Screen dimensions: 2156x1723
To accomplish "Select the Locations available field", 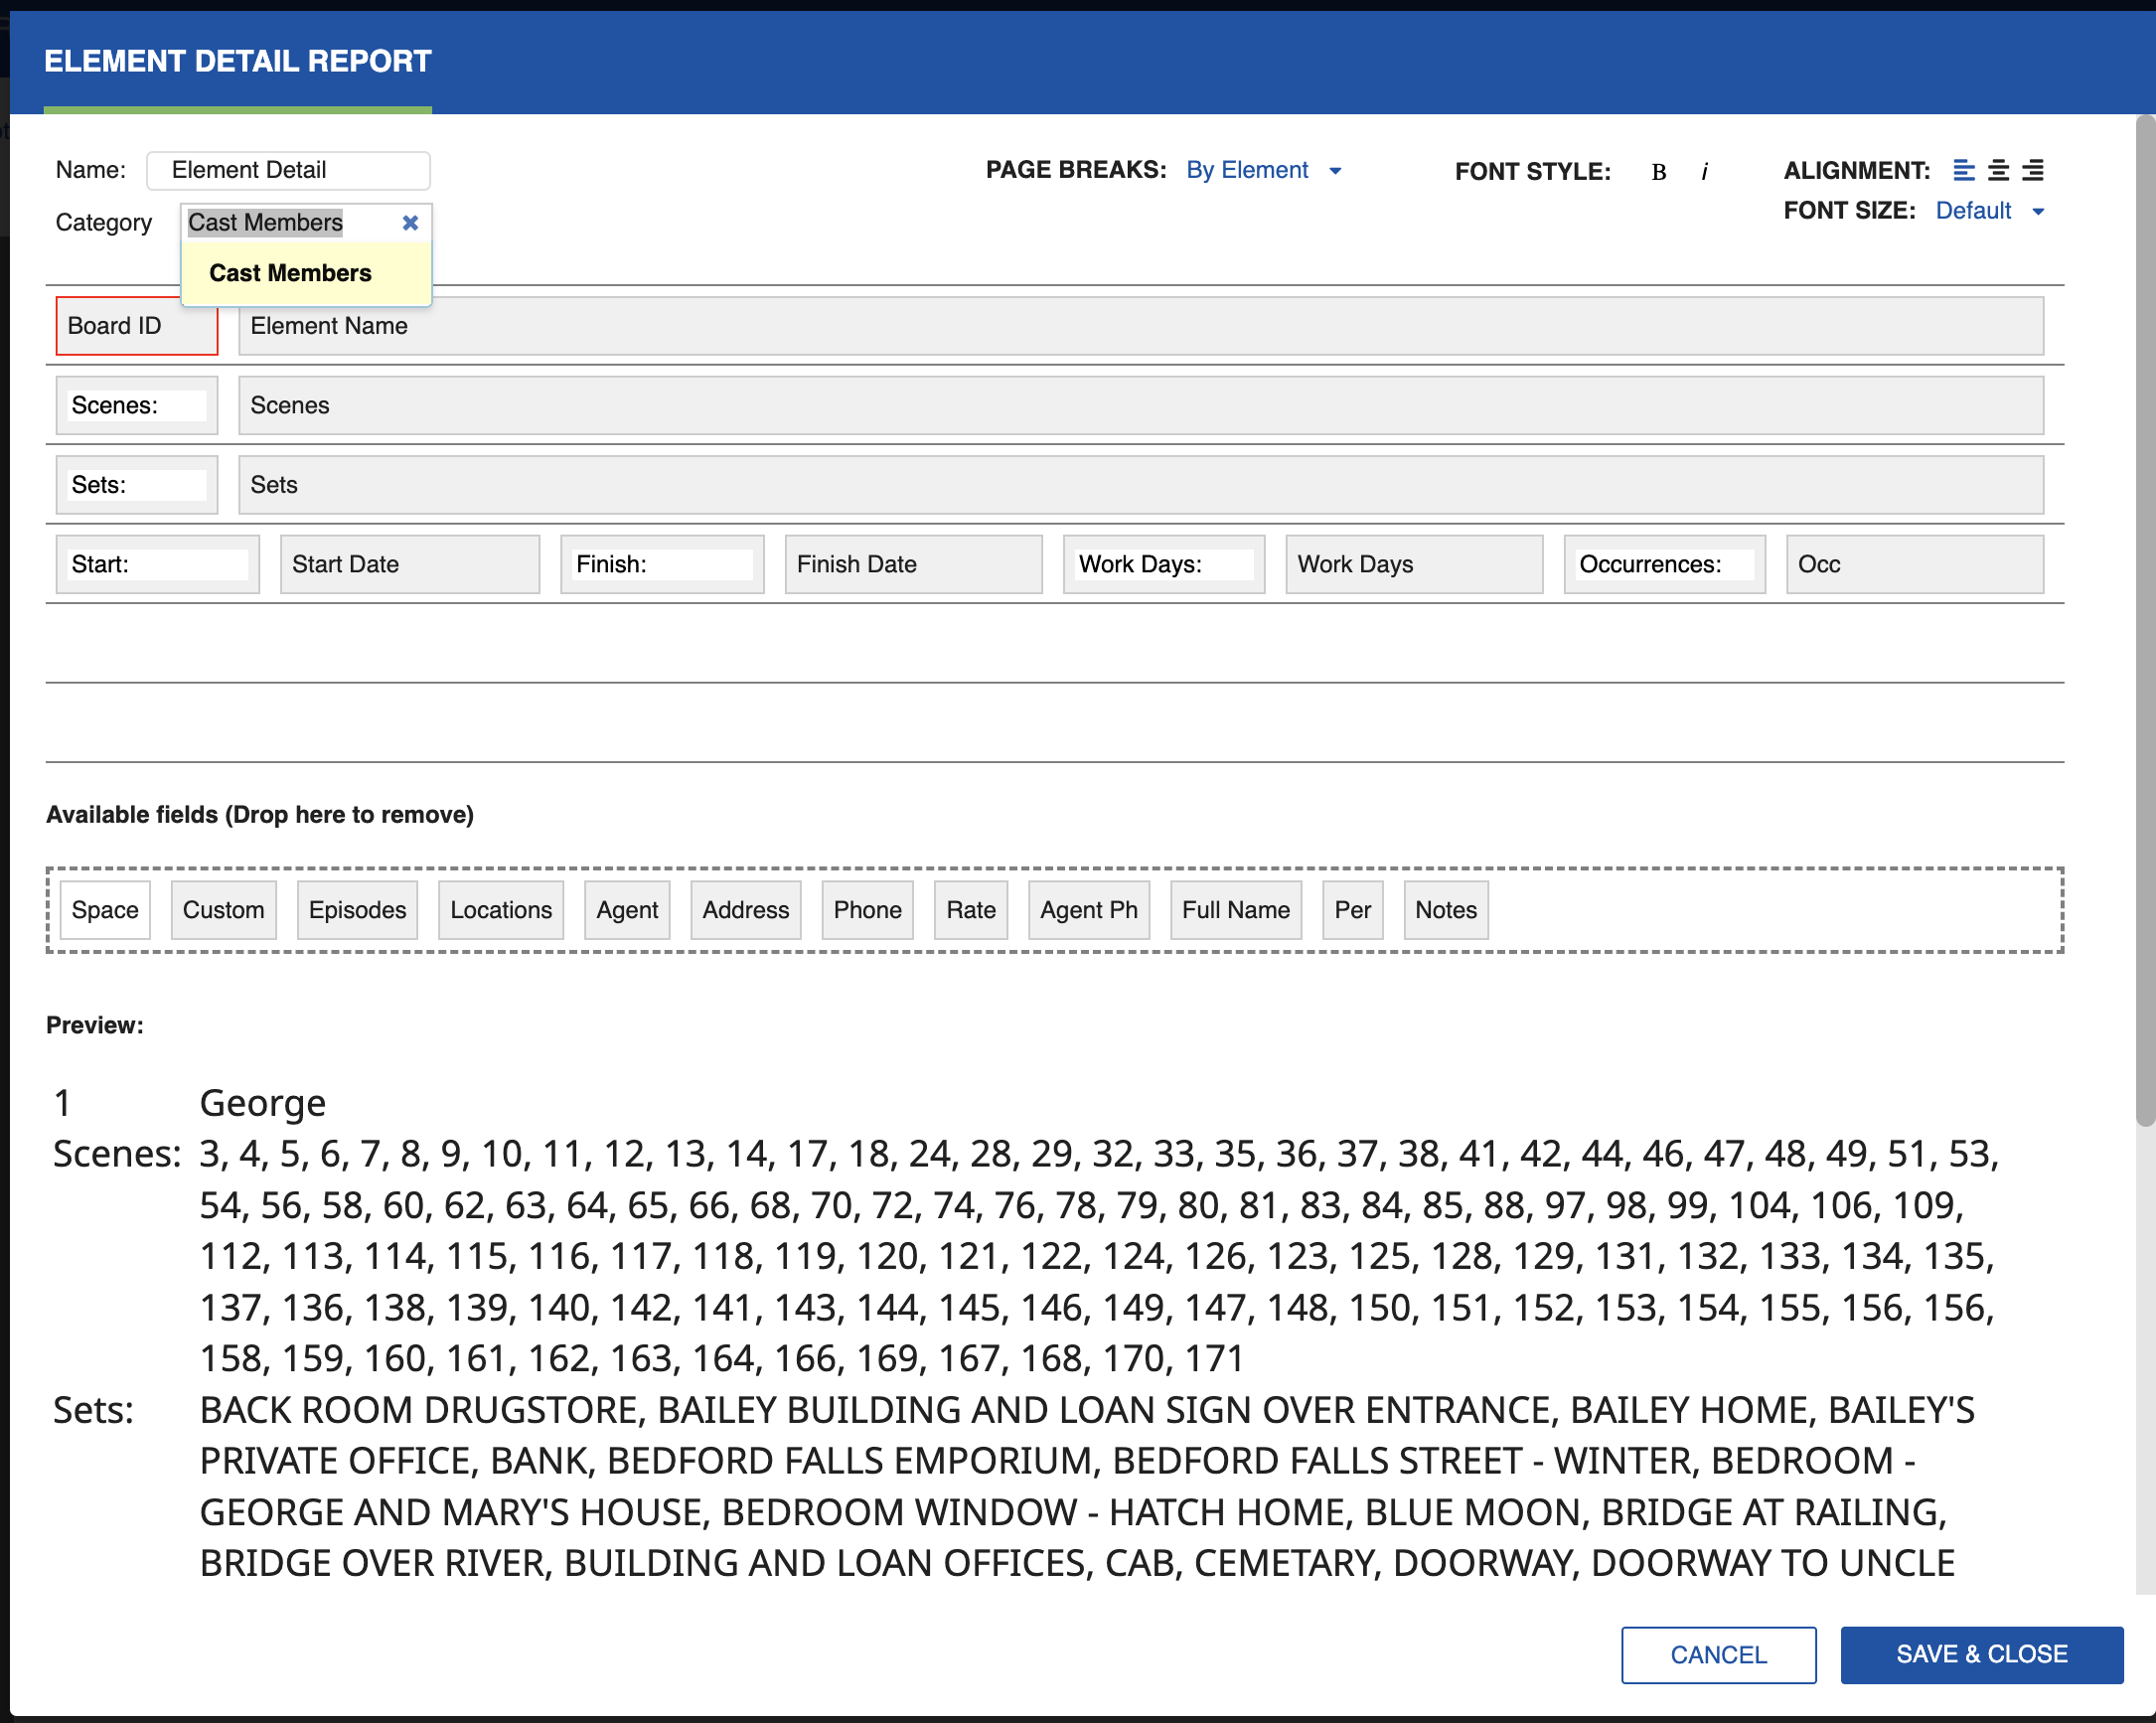I will (x=500, y=910).
